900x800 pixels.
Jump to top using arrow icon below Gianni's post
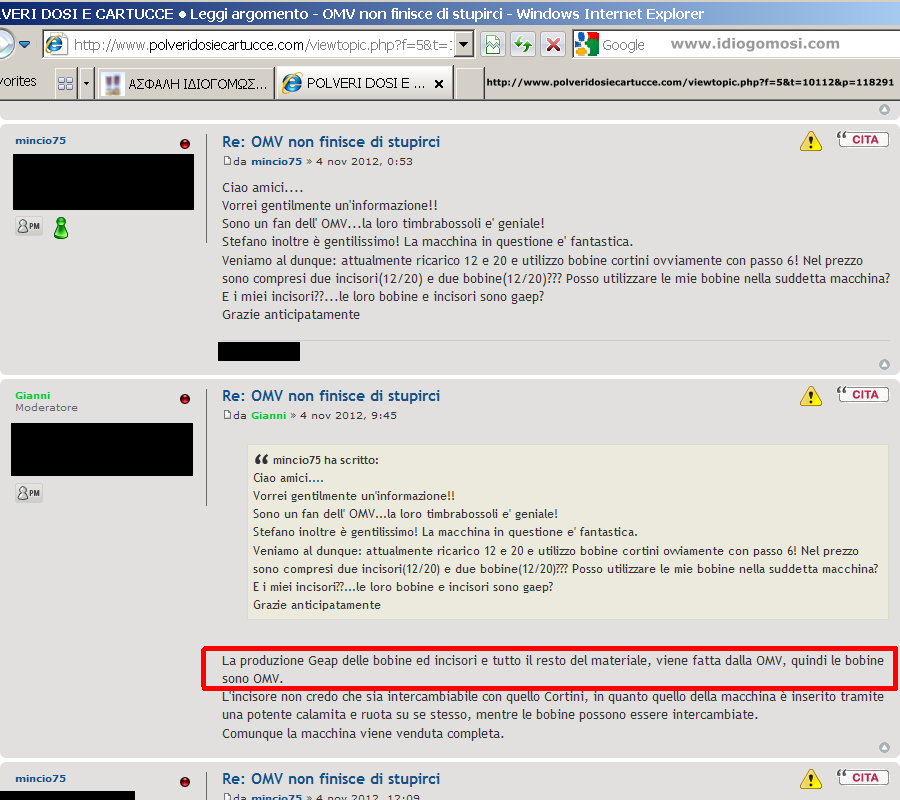(885, 747)
